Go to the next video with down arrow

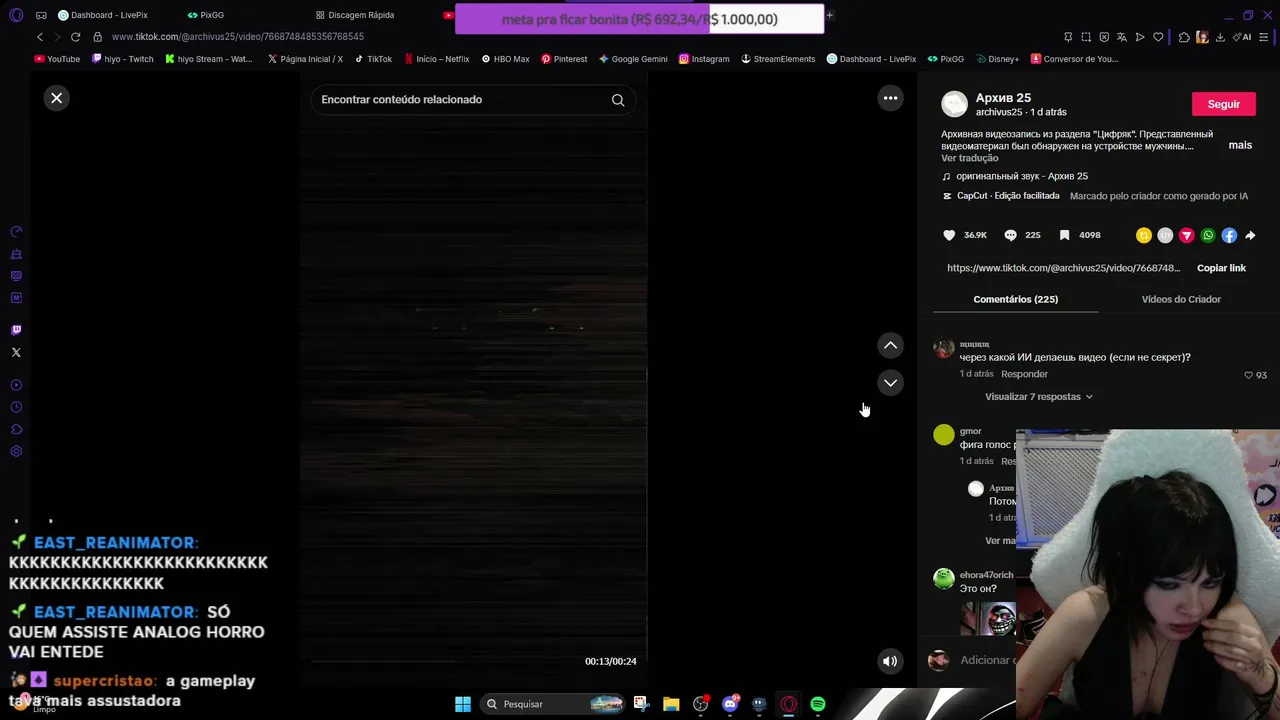click(890, 383)
